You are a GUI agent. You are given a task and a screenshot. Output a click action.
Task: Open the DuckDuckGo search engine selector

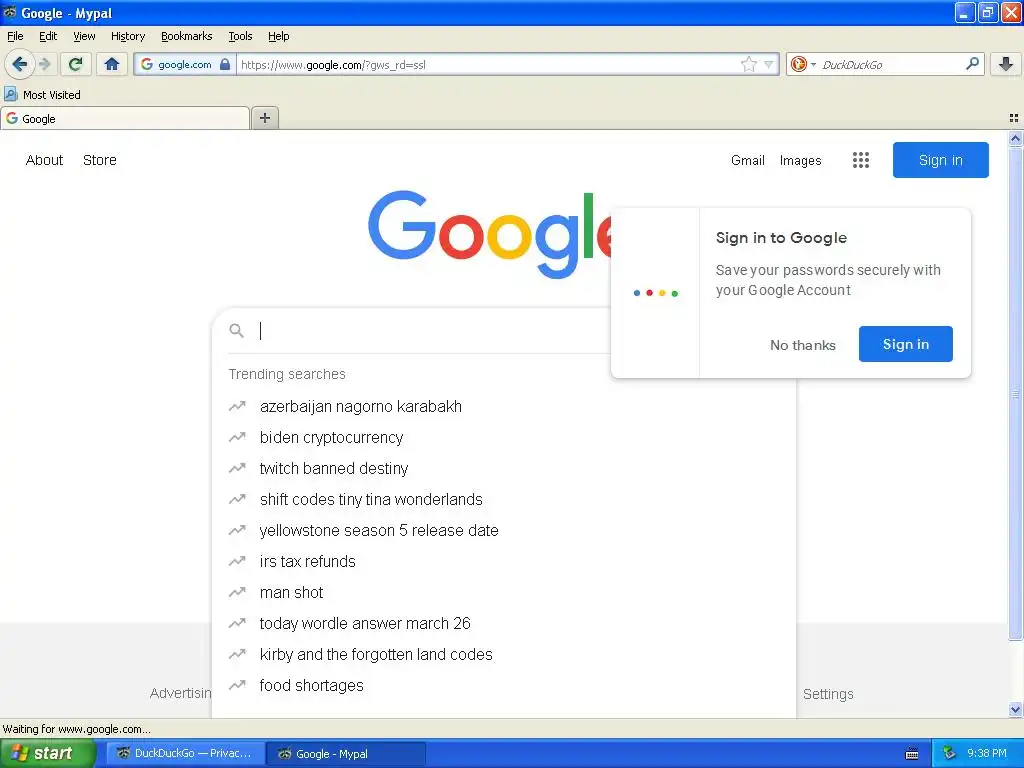[x=802, y=64]
